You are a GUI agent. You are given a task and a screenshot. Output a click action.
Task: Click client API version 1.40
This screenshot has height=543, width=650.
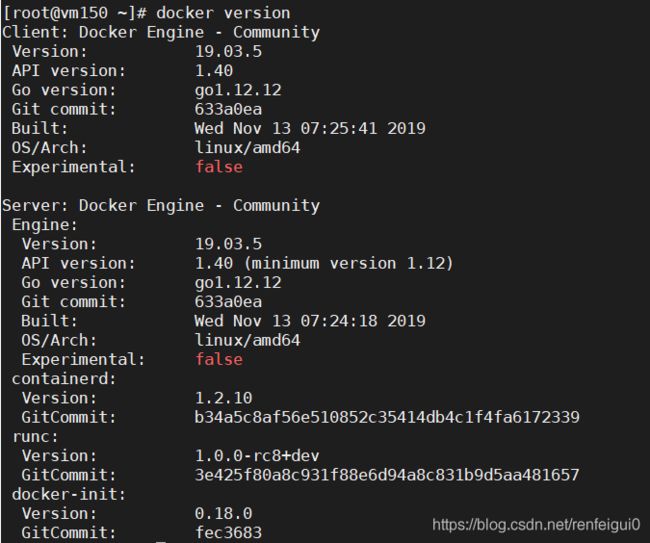[214, 70]
